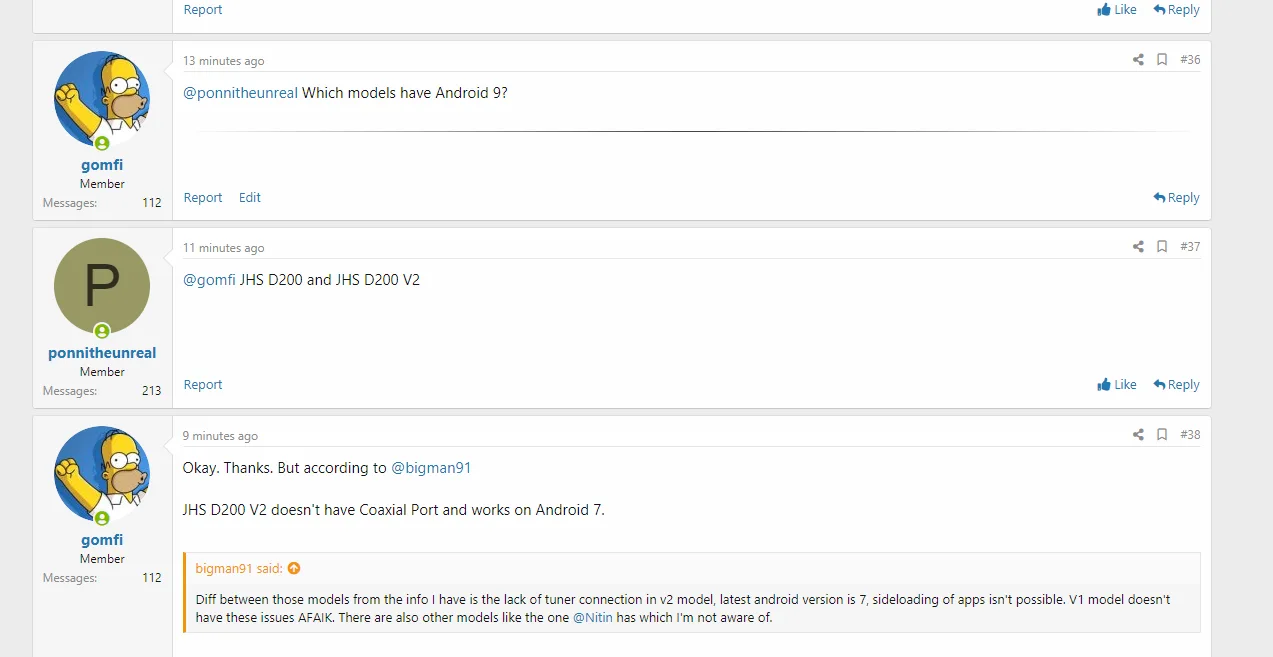Edit gomfi's post #36

pyautogui.click(x=250, y=198)
